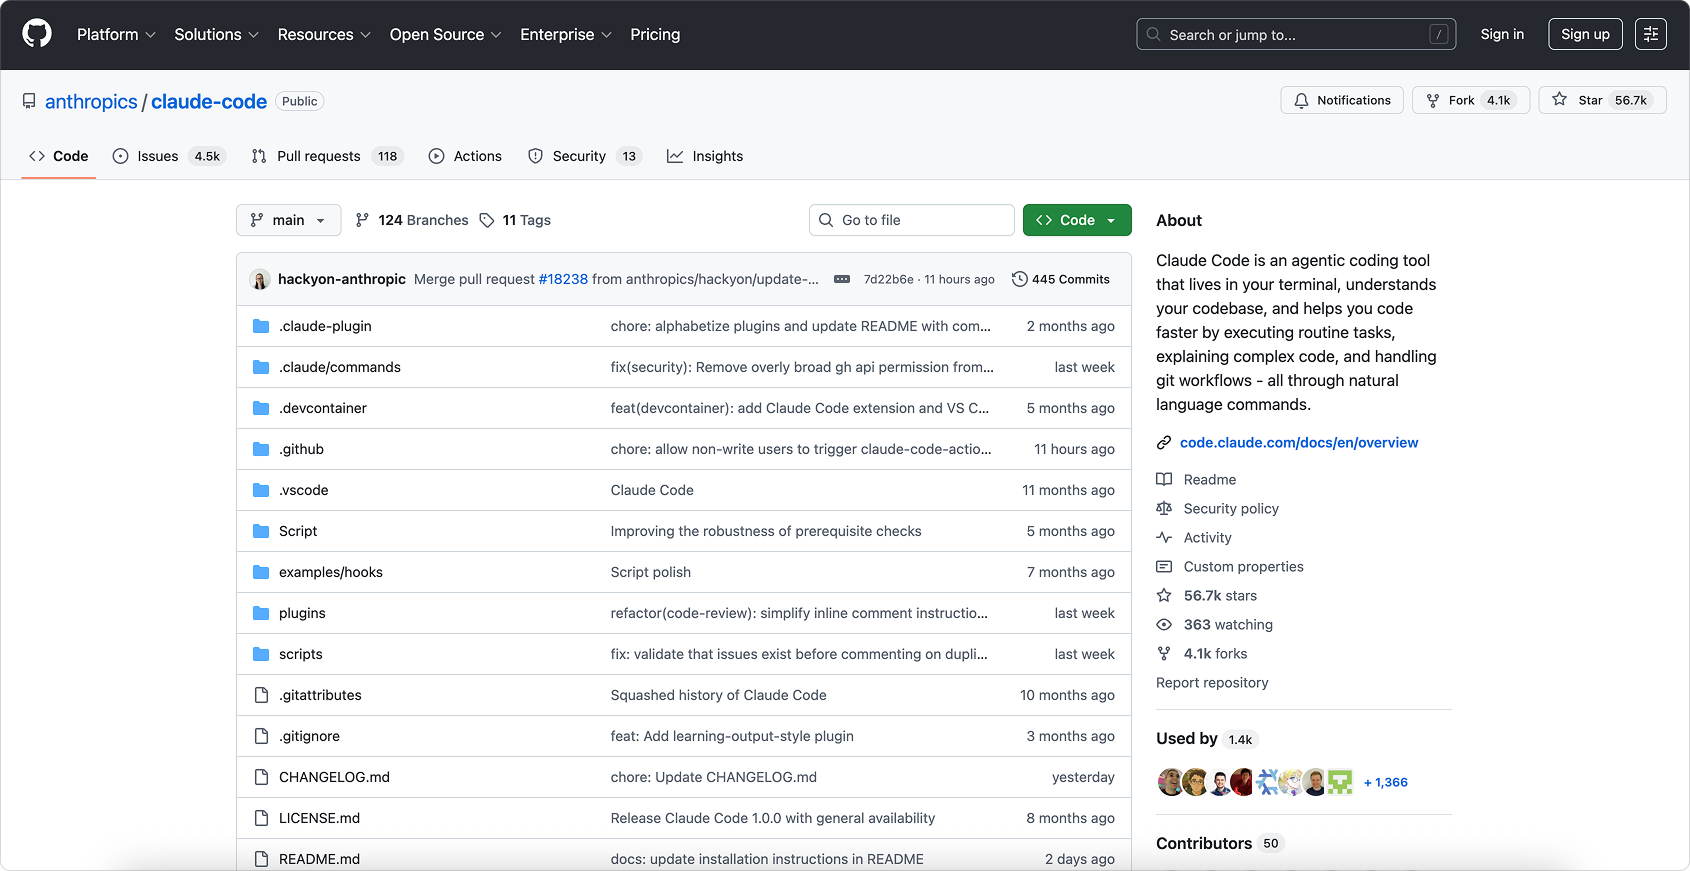Click the .github folder icon

pyautogui.click(x=261, y=449)
